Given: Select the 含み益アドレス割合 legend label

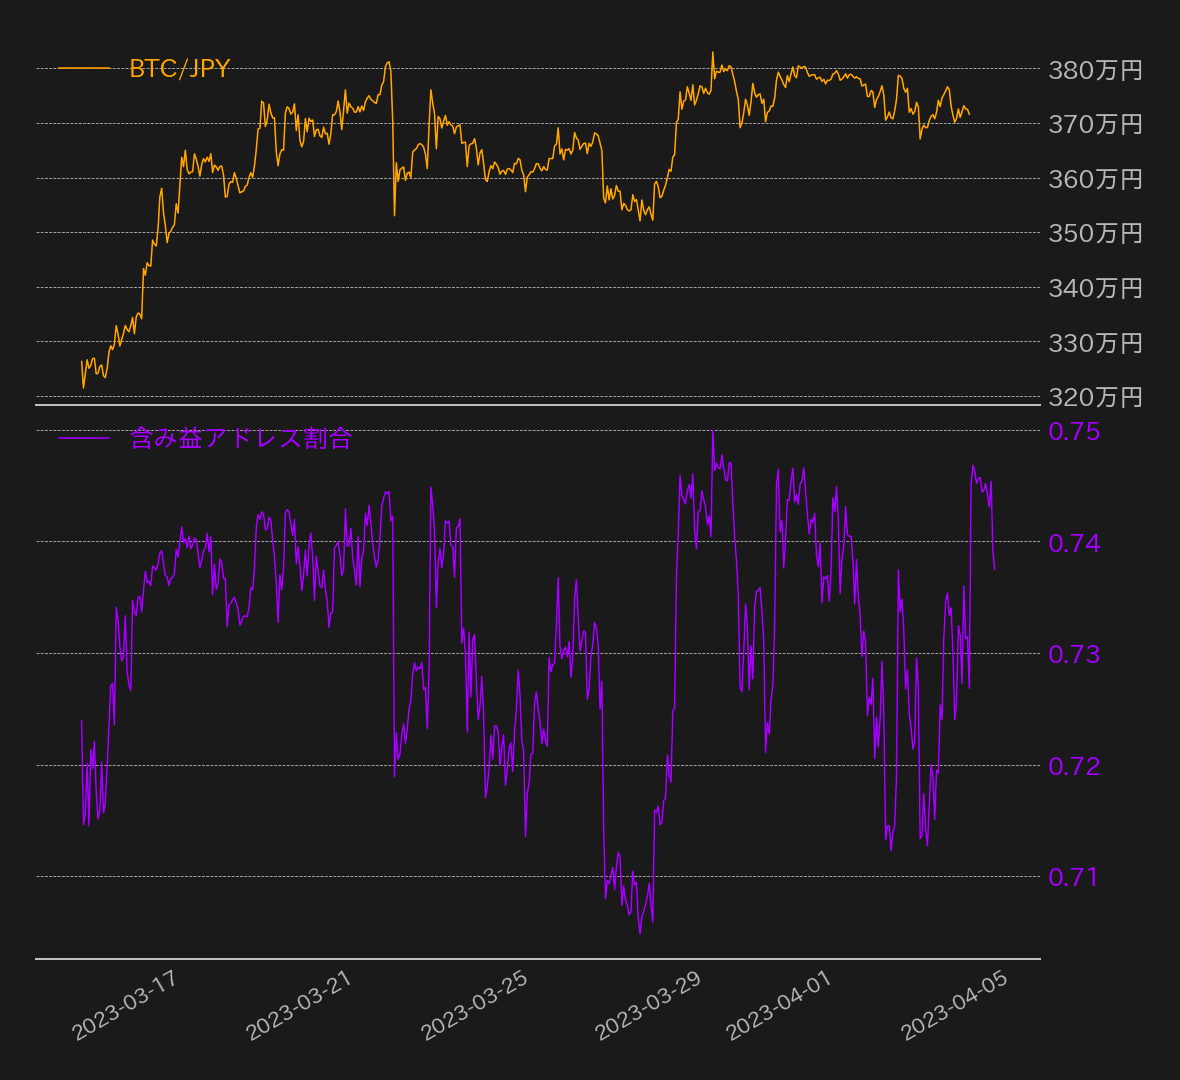Looking at the screenshot, I should [241, 438].
